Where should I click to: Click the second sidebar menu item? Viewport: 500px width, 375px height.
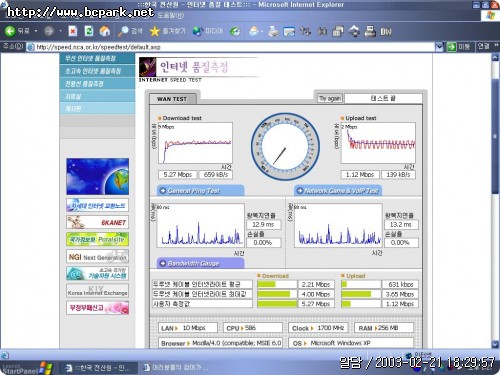tap(97, 71)
